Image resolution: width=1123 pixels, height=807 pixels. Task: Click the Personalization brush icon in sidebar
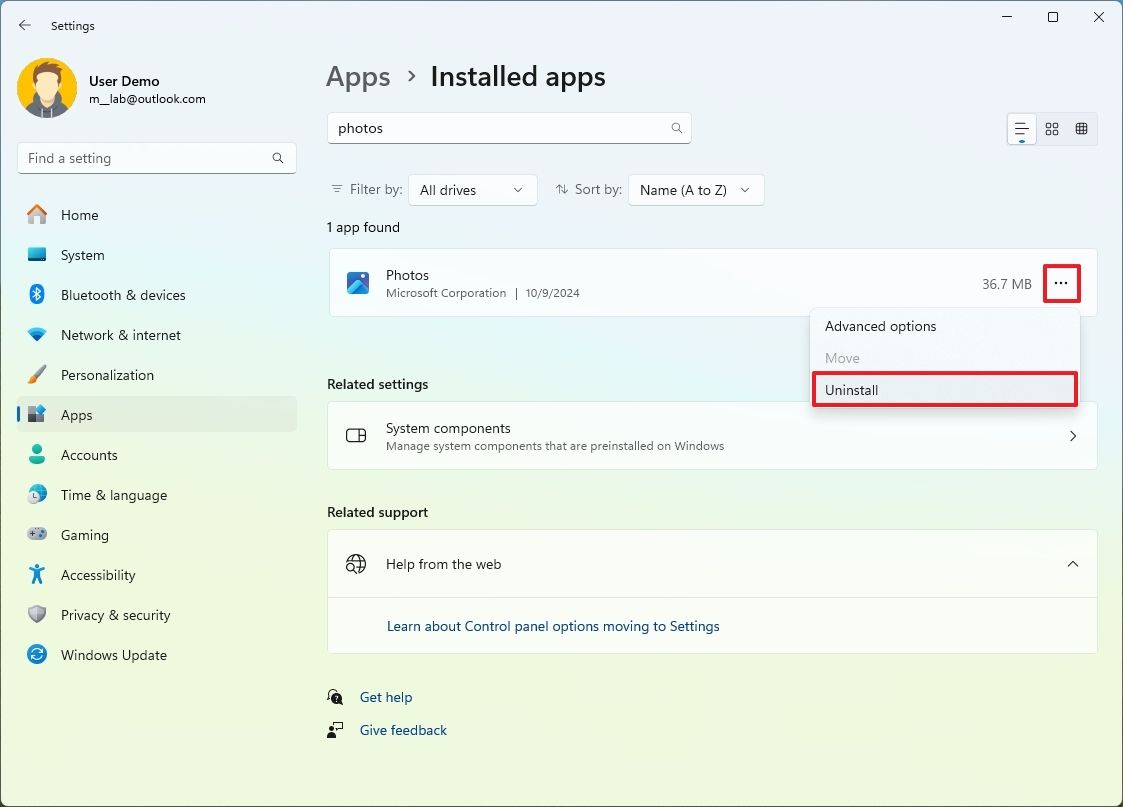click(x=36, y=375)
